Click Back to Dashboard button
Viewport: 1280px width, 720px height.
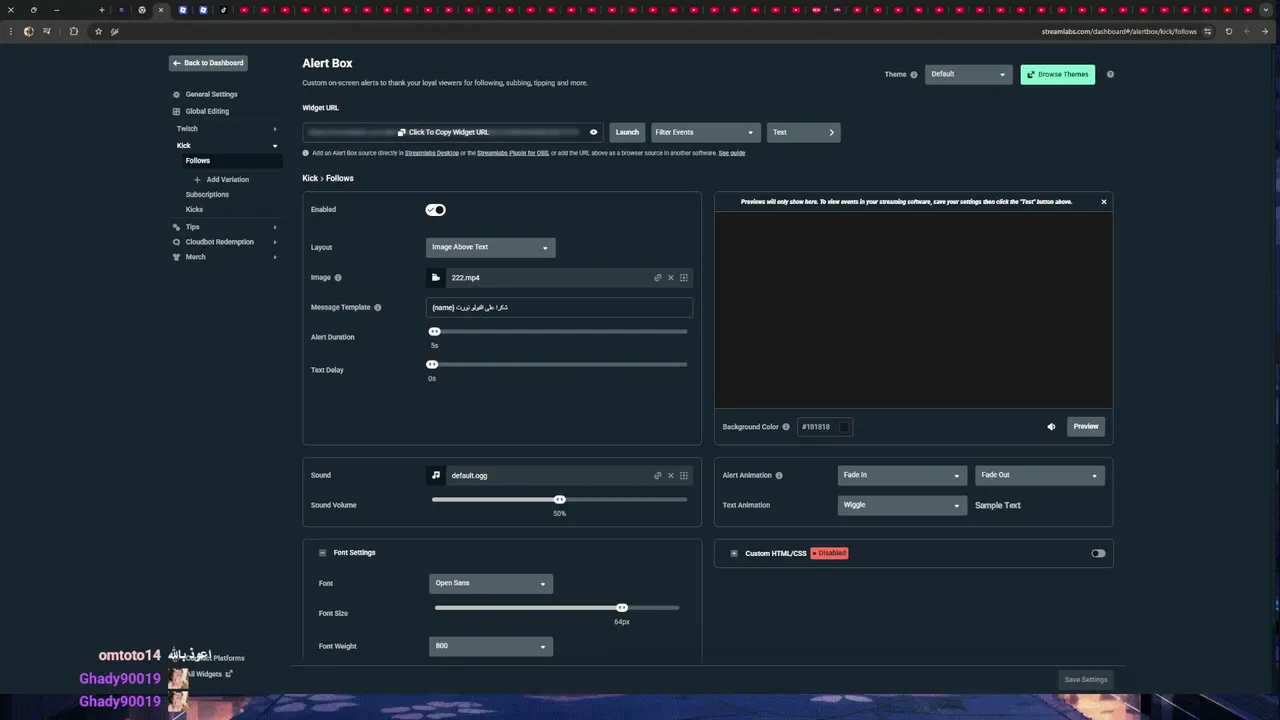coord(208,63)
